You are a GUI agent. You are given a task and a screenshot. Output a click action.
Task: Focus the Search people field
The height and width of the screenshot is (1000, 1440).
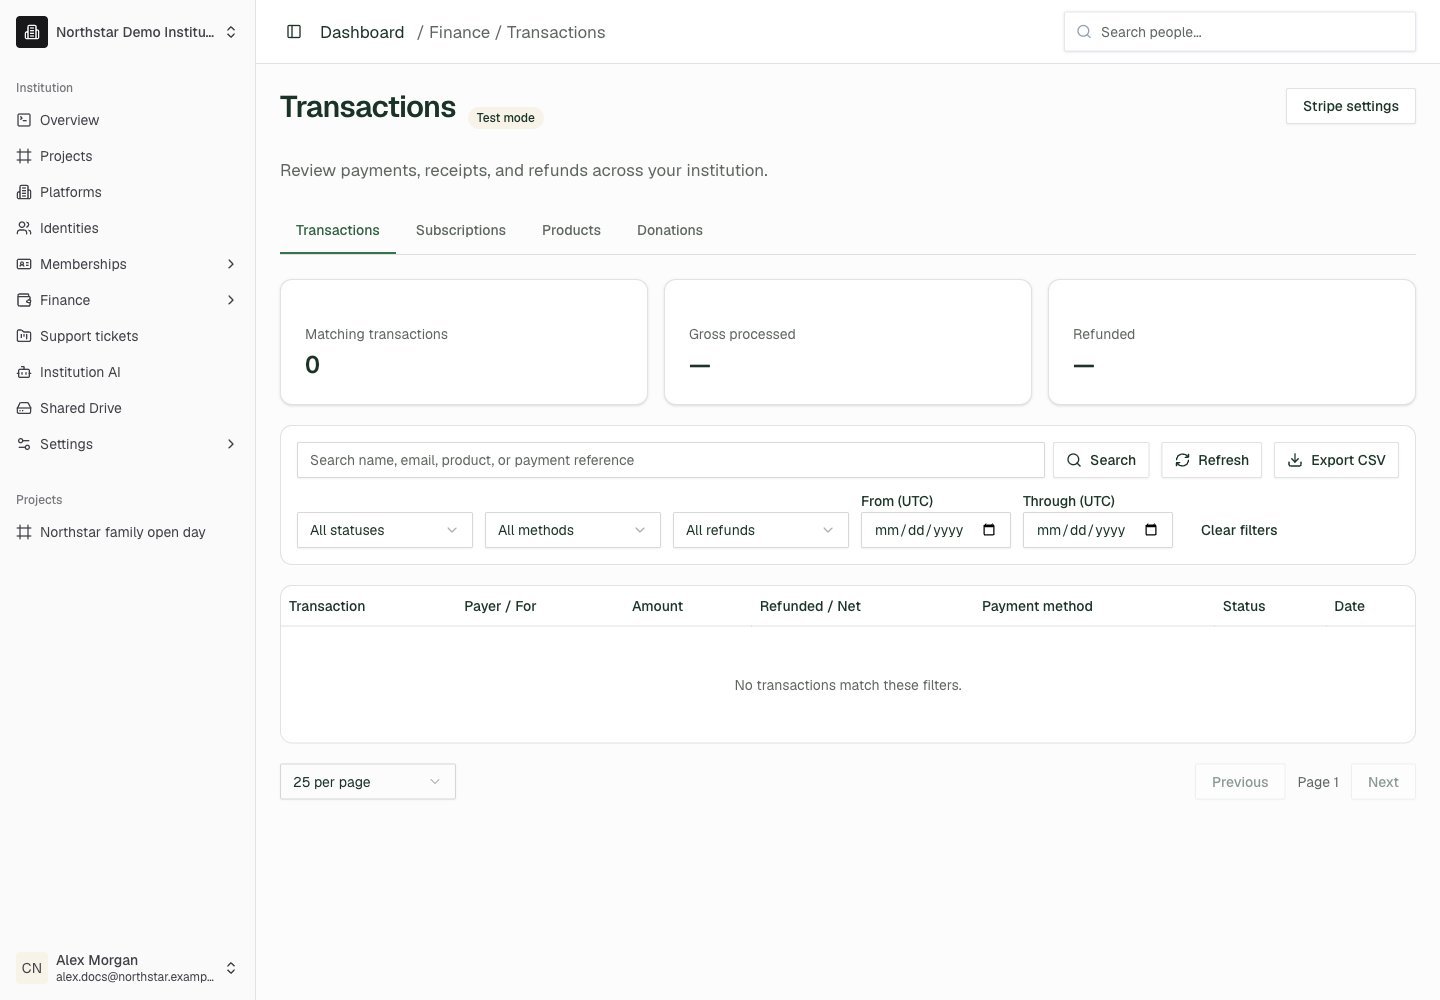coord(1240,32)
